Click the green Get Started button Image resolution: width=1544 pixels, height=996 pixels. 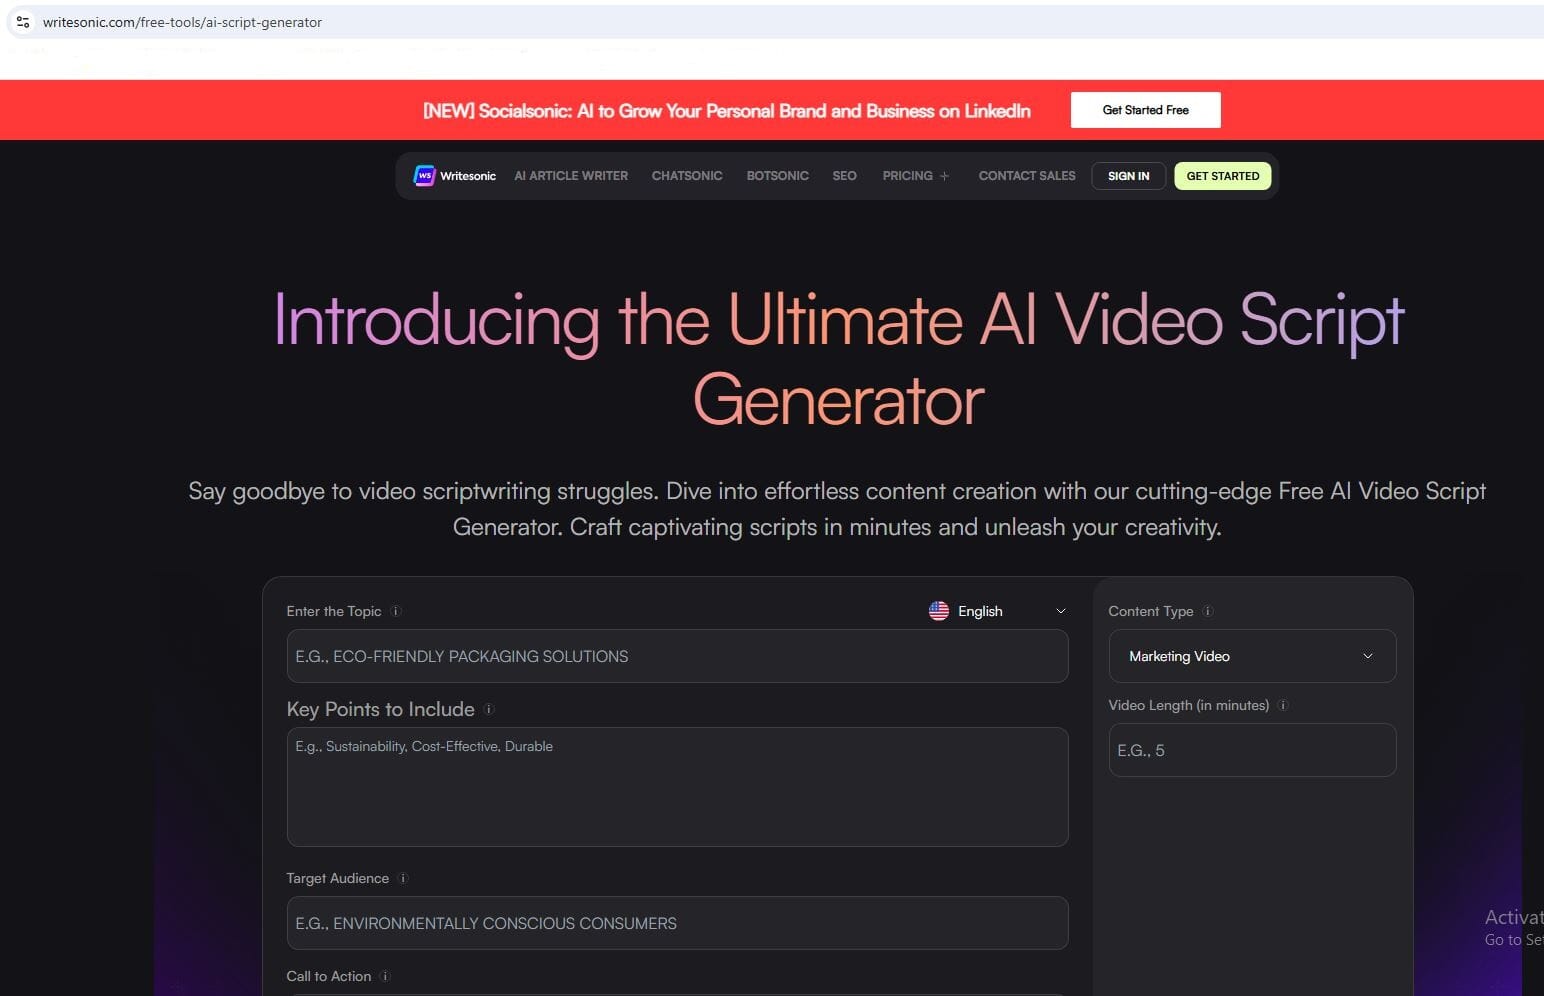(x=1222, y=176)
